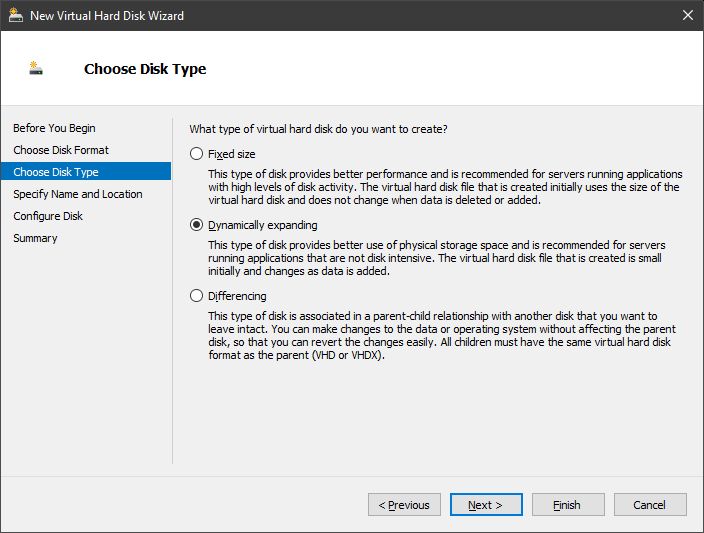Image resolution: width=704 pixels, height=533 pixels.
Task: Click the Choose Disk Type heading
Action: point(145,69)
